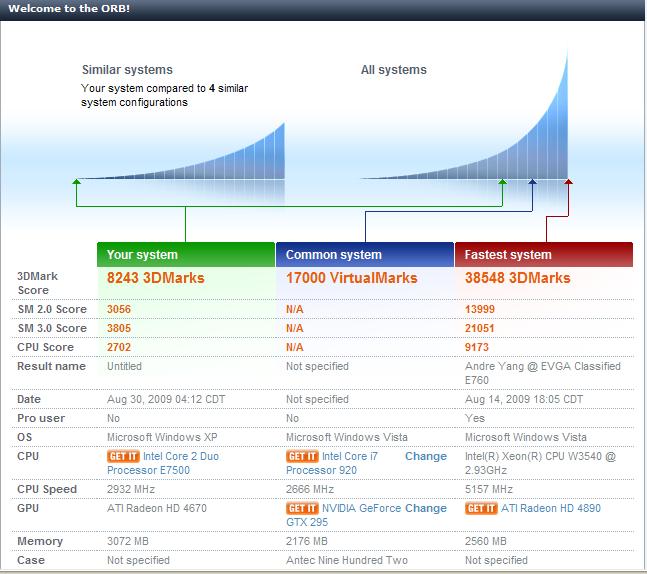Select the Your system column header

click(x=186, y=255)
